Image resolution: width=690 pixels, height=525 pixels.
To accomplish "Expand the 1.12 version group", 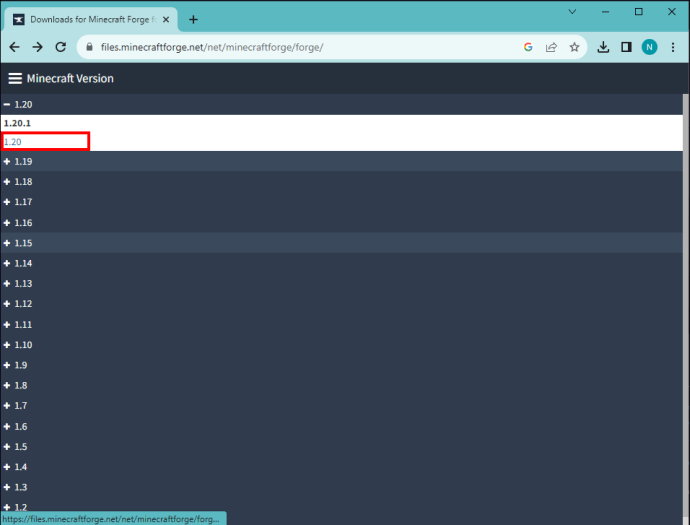I will tap(18, 304).
